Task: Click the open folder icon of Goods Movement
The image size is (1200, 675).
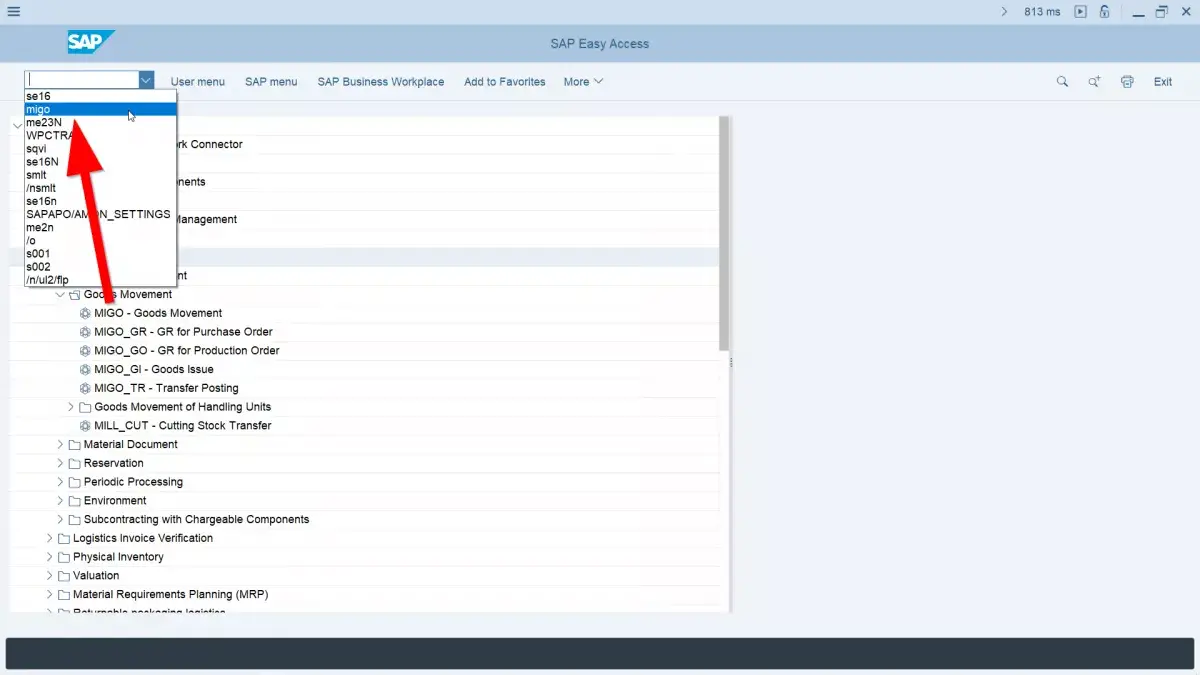Action: tap(75, 295)
